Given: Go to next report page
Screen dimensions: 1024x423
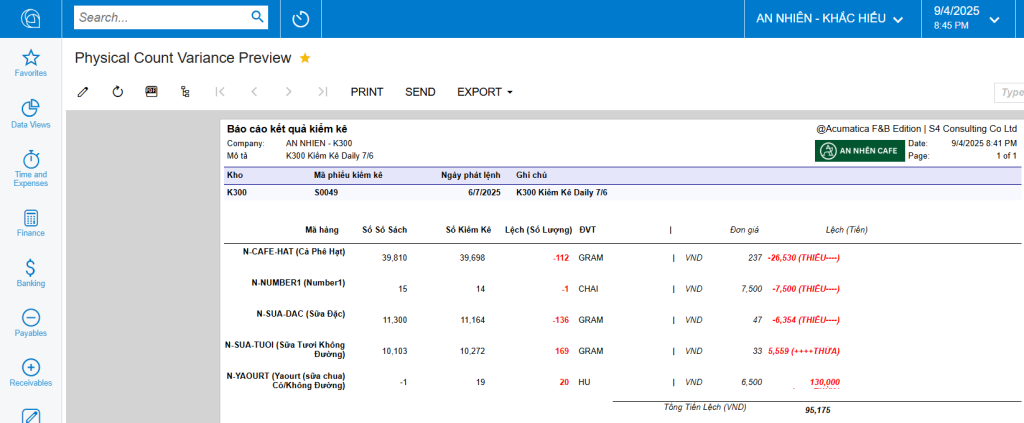Looking at the screenshot, I should click(x=289, y=92).
